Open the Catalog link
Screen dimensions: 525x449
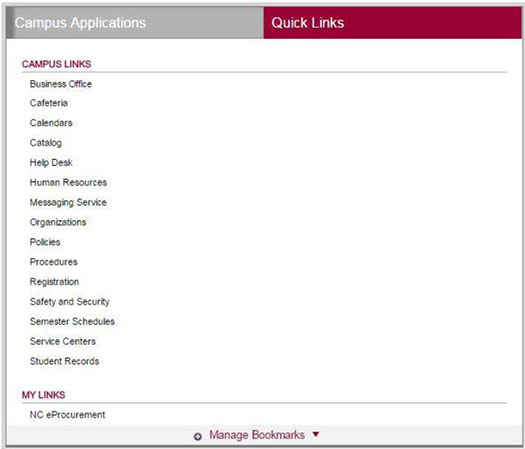point(46,143)
